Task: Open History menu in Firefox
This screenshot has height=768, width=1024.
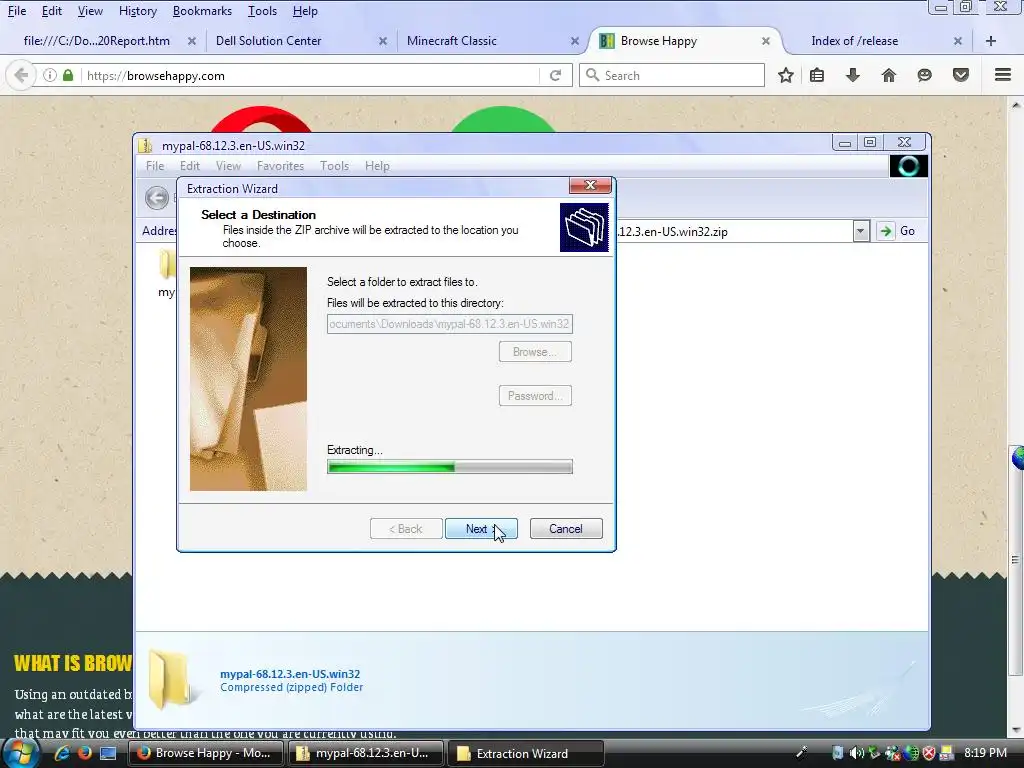Action: click(x=138, y=11)
